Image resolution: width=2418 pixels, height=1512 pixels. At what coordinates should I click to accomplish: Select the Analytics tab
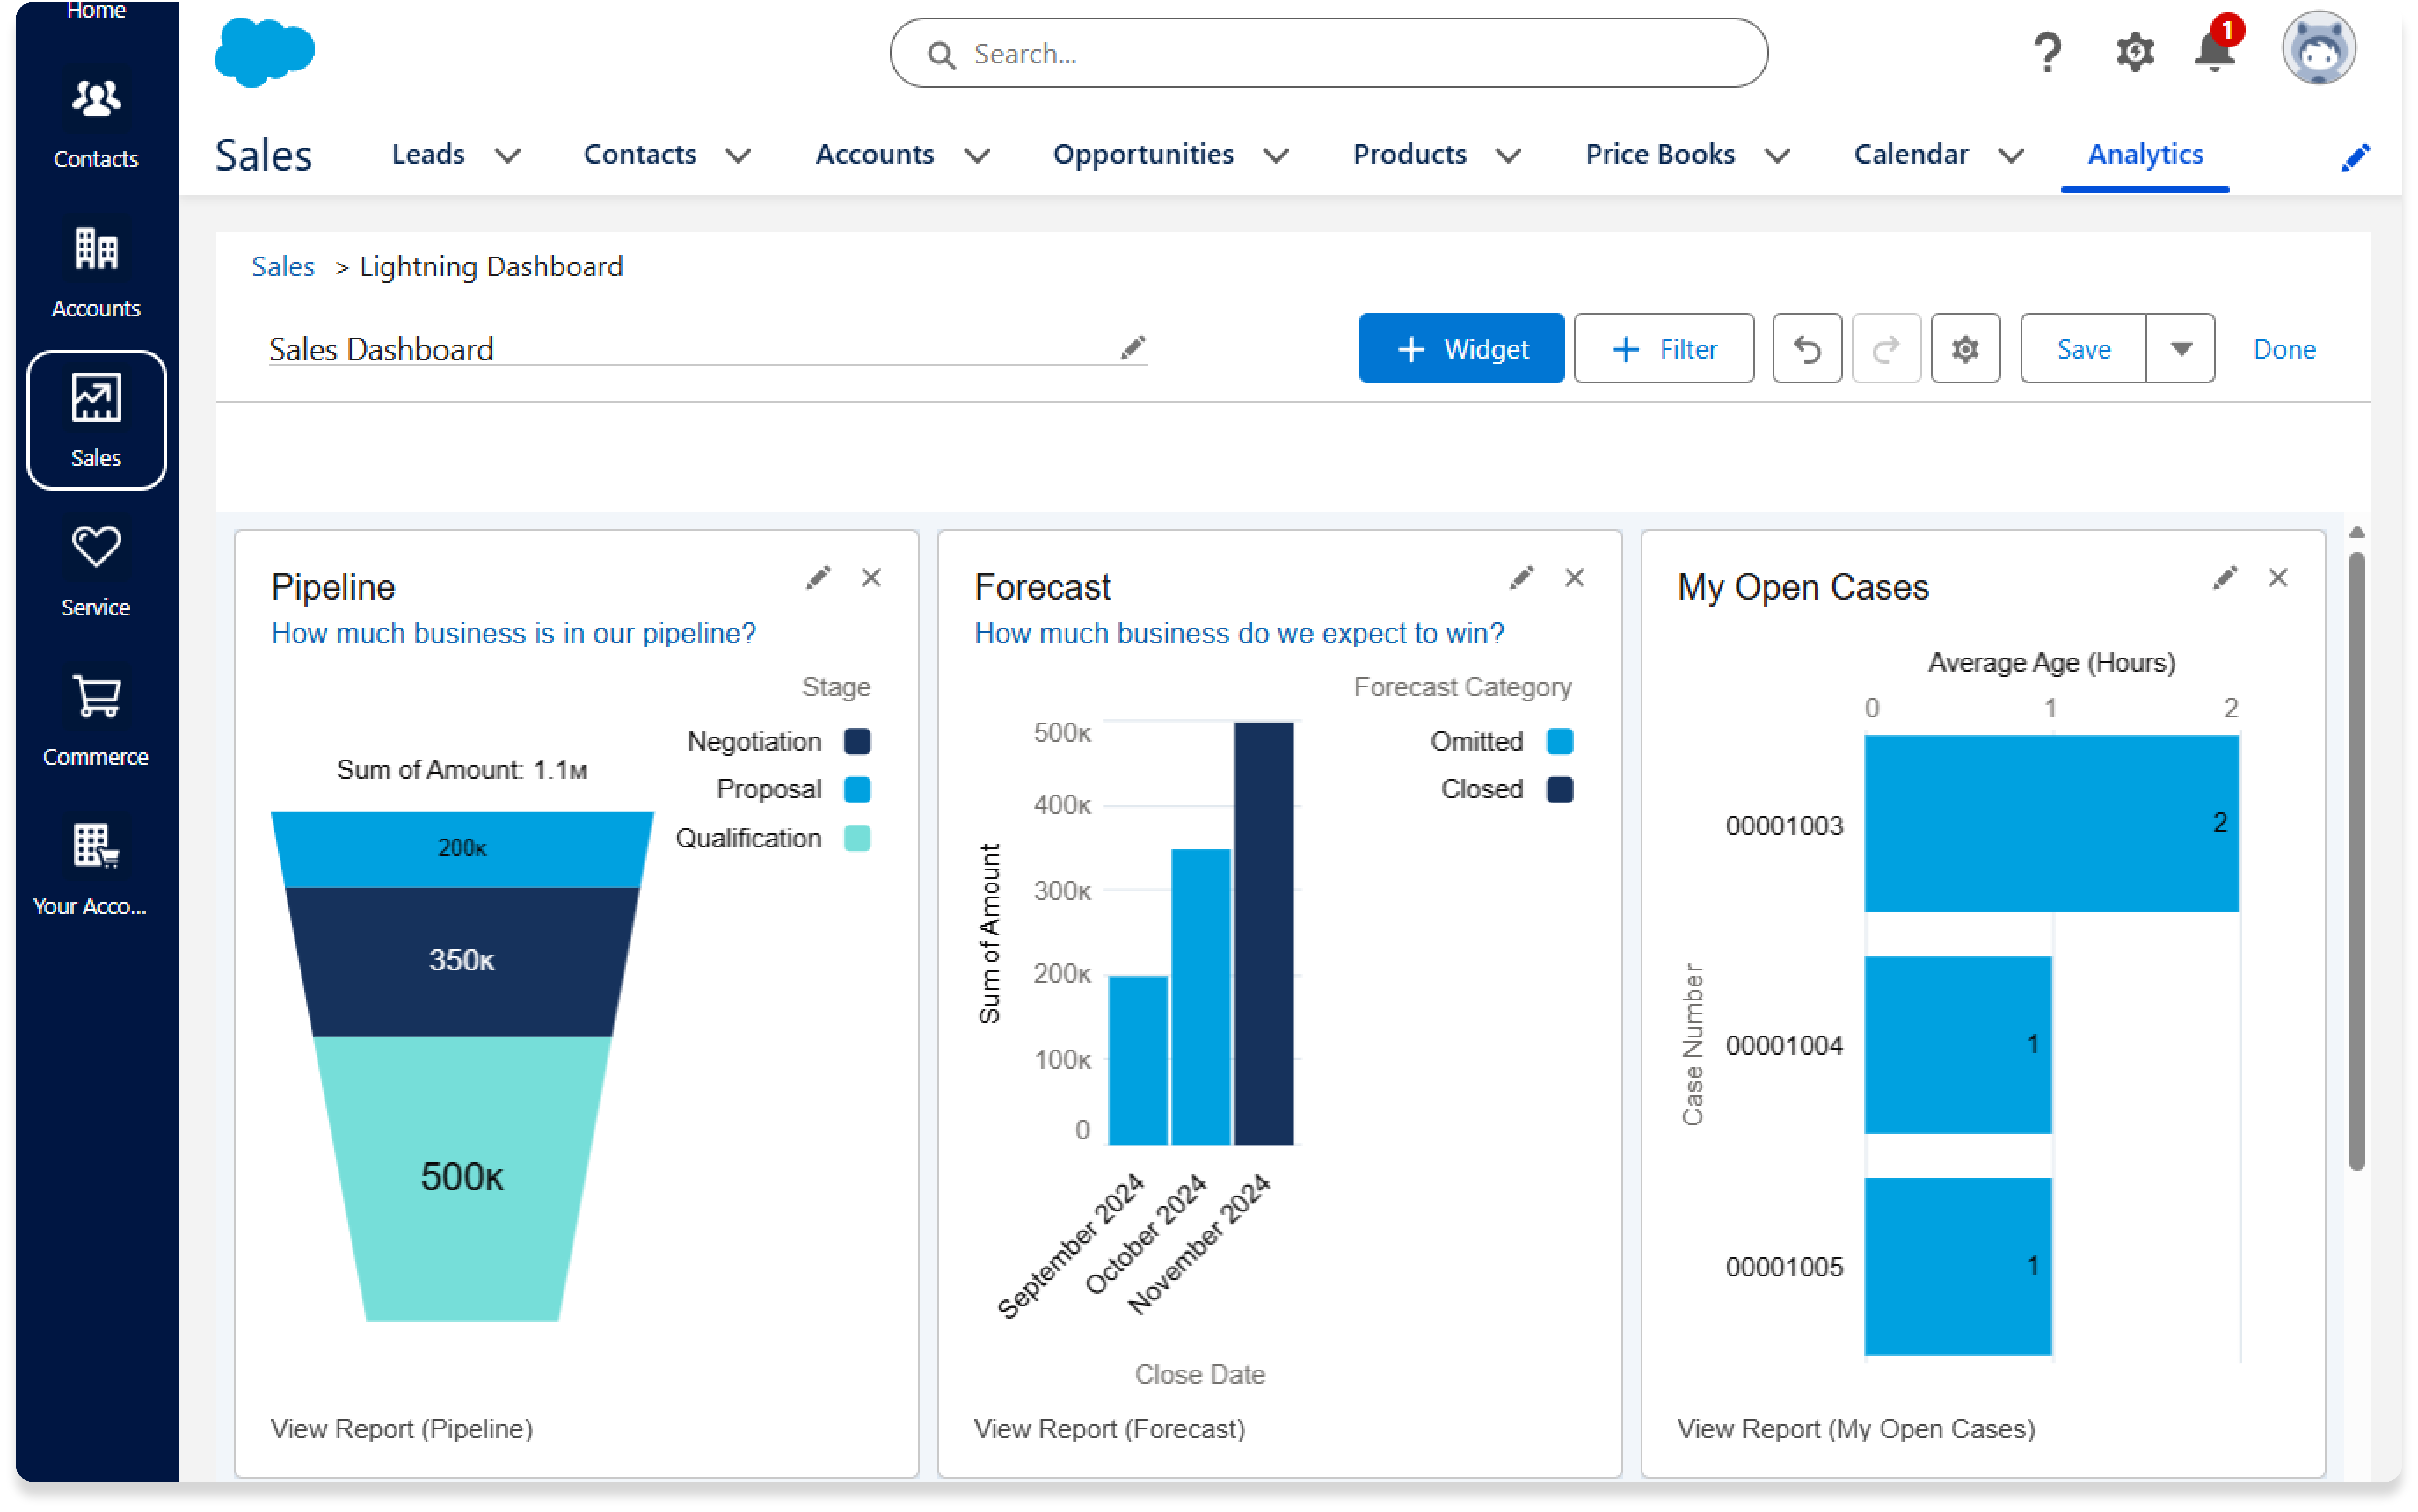[x=2145, y=155]
